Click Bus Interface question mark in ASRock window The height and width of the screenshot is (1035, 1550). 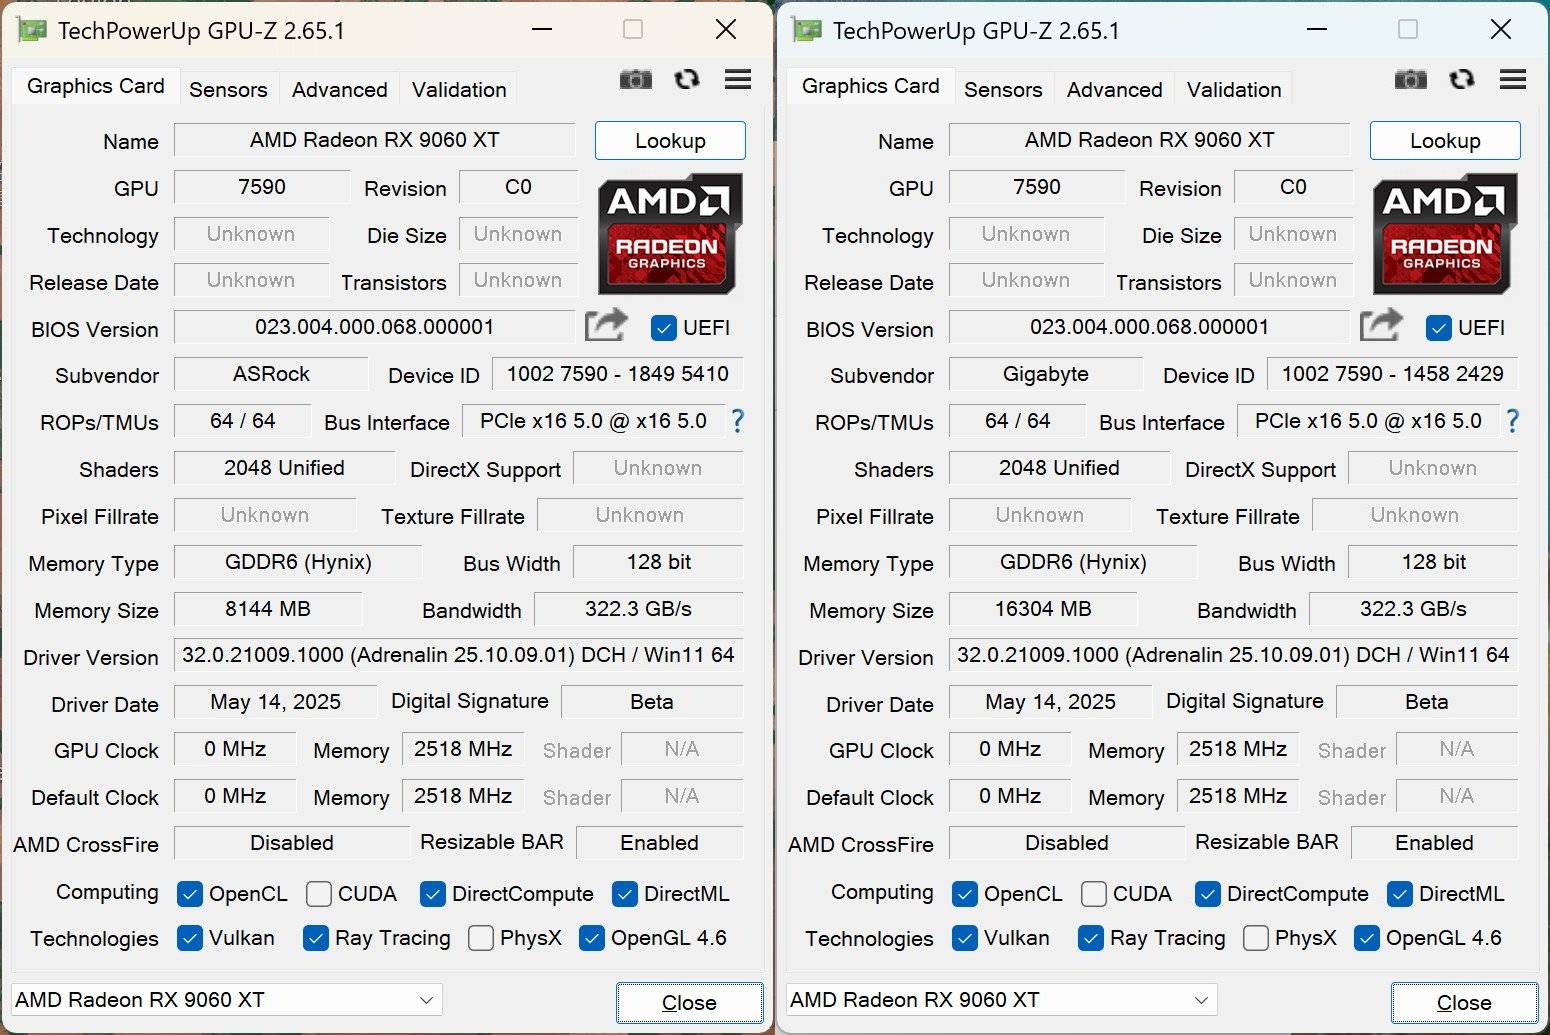(737, 421)
